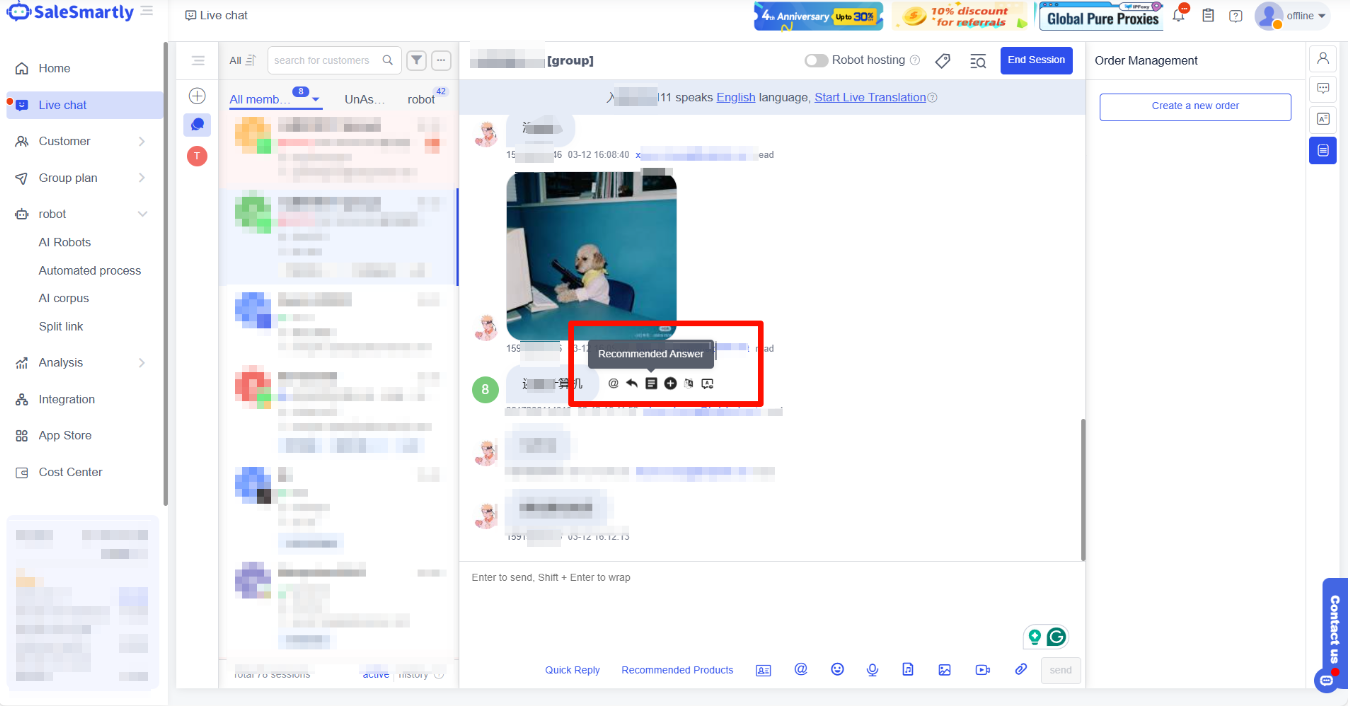1350x712 pixels.
Task: Toggle the Robot hosting switch
Action: coord(816,60)
